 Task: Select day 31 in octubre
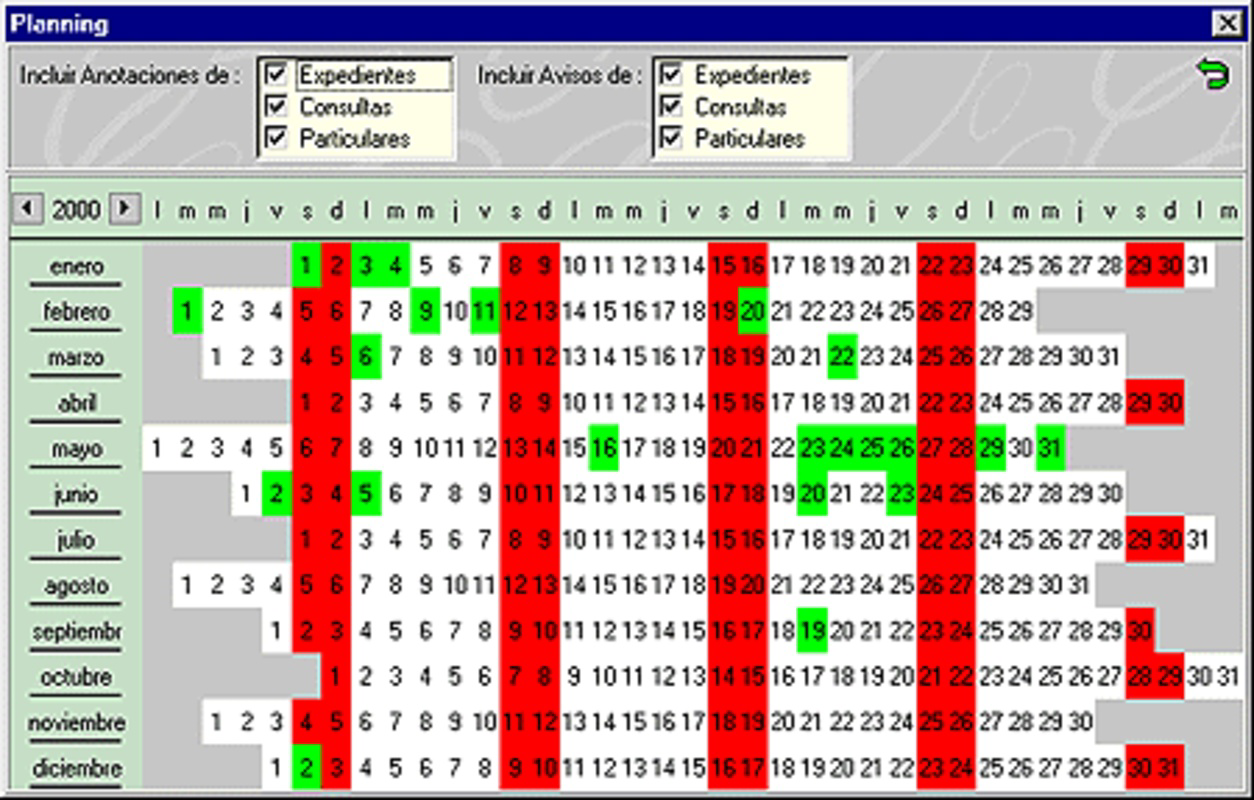point(1230,677)
